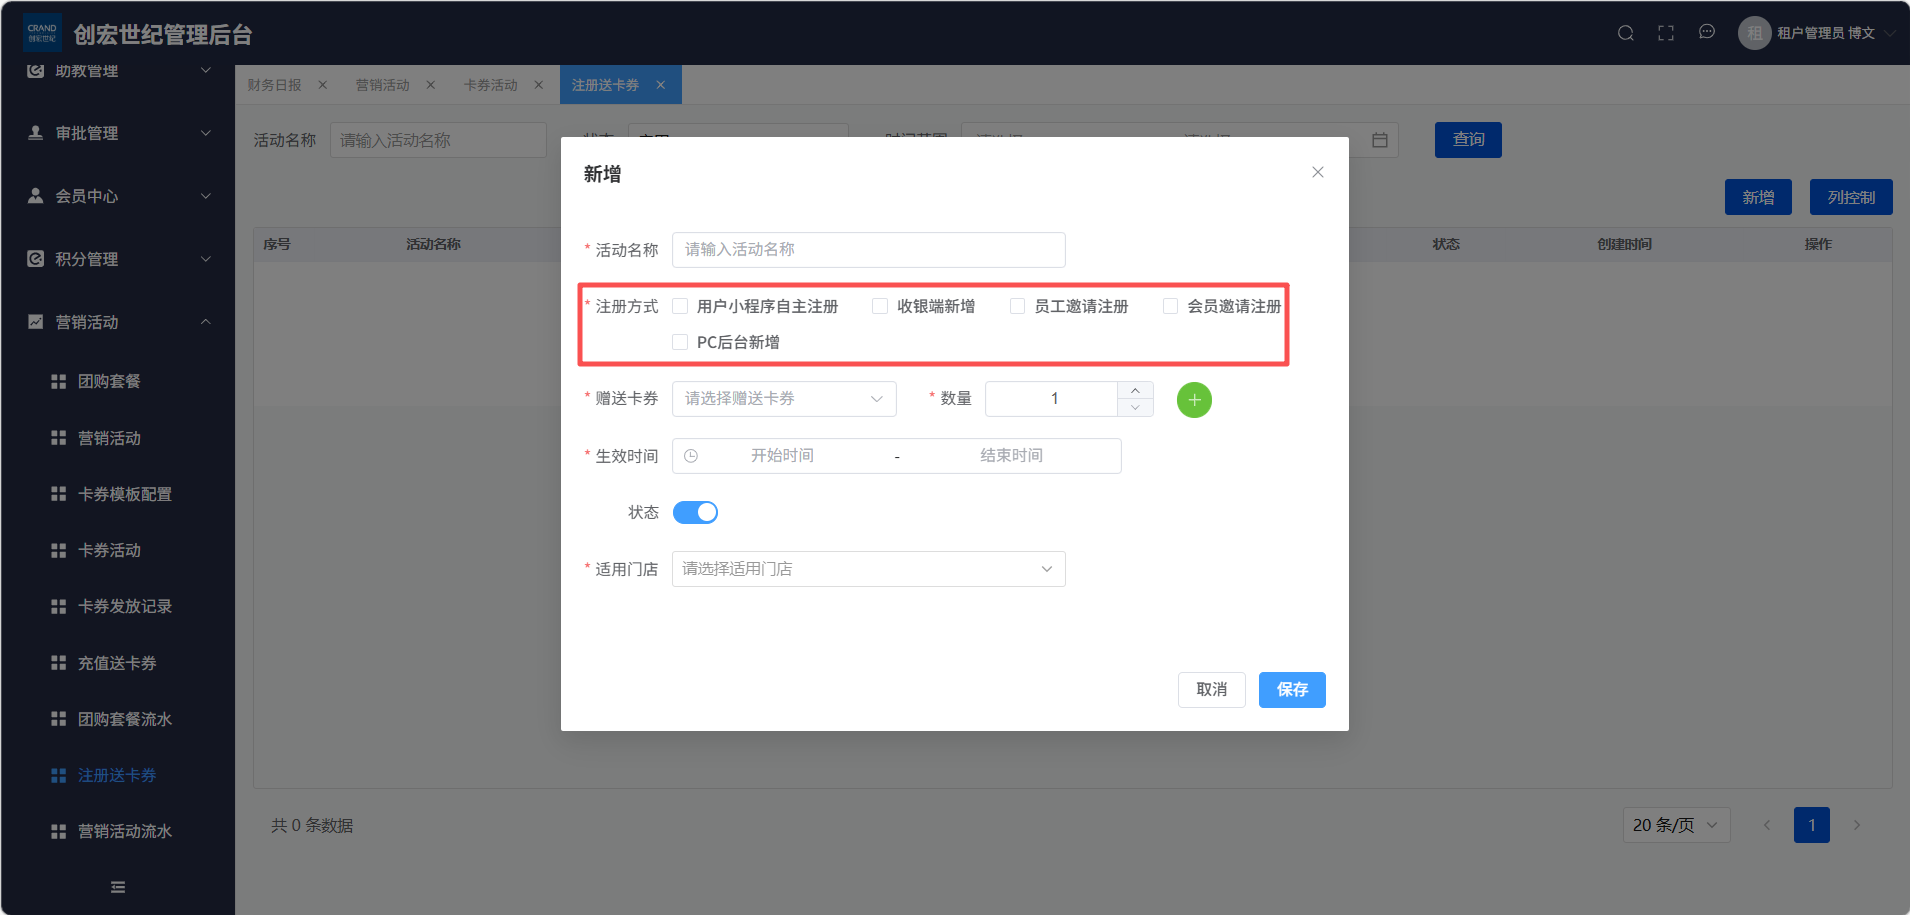Click the green plus to add another gift card row

[1193, 399]
